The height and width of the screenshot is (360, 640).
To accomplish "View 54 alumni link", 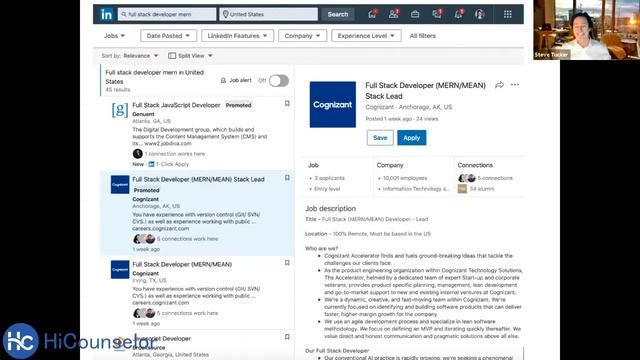I will (x=482, y=189).
